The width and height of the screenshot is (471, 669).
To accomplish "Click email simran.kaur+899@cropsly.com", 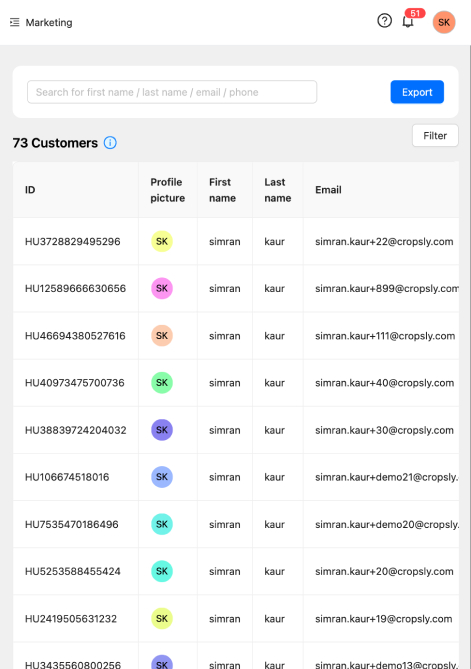I will [x=387, y=288].
